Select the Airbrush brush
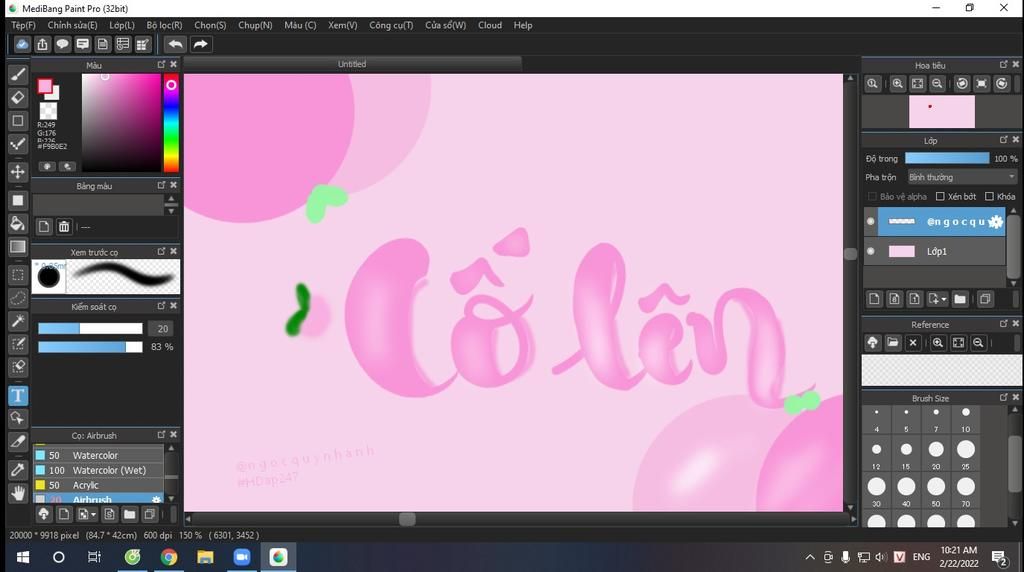The image size is (1024, 572). tap(98, 498)
